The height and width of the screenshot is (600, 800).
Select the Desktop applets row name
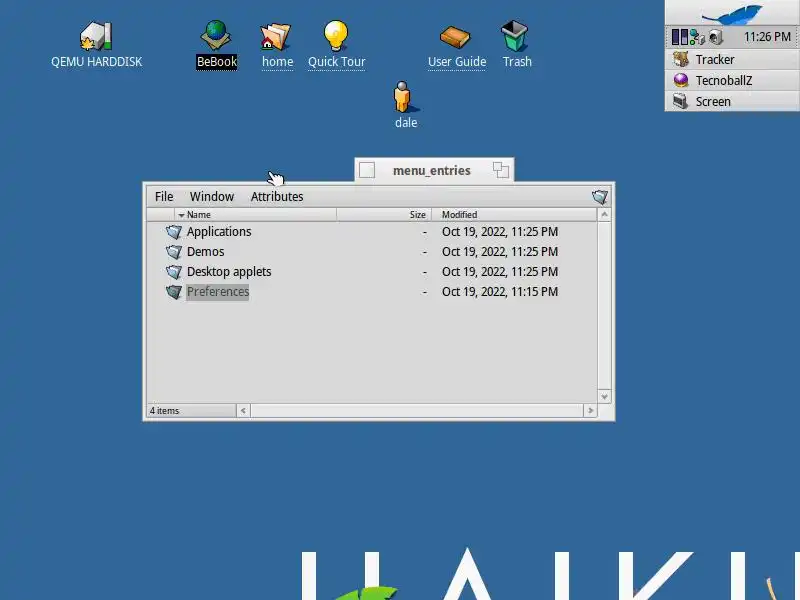pyautogui.click(x=229, y=271)
